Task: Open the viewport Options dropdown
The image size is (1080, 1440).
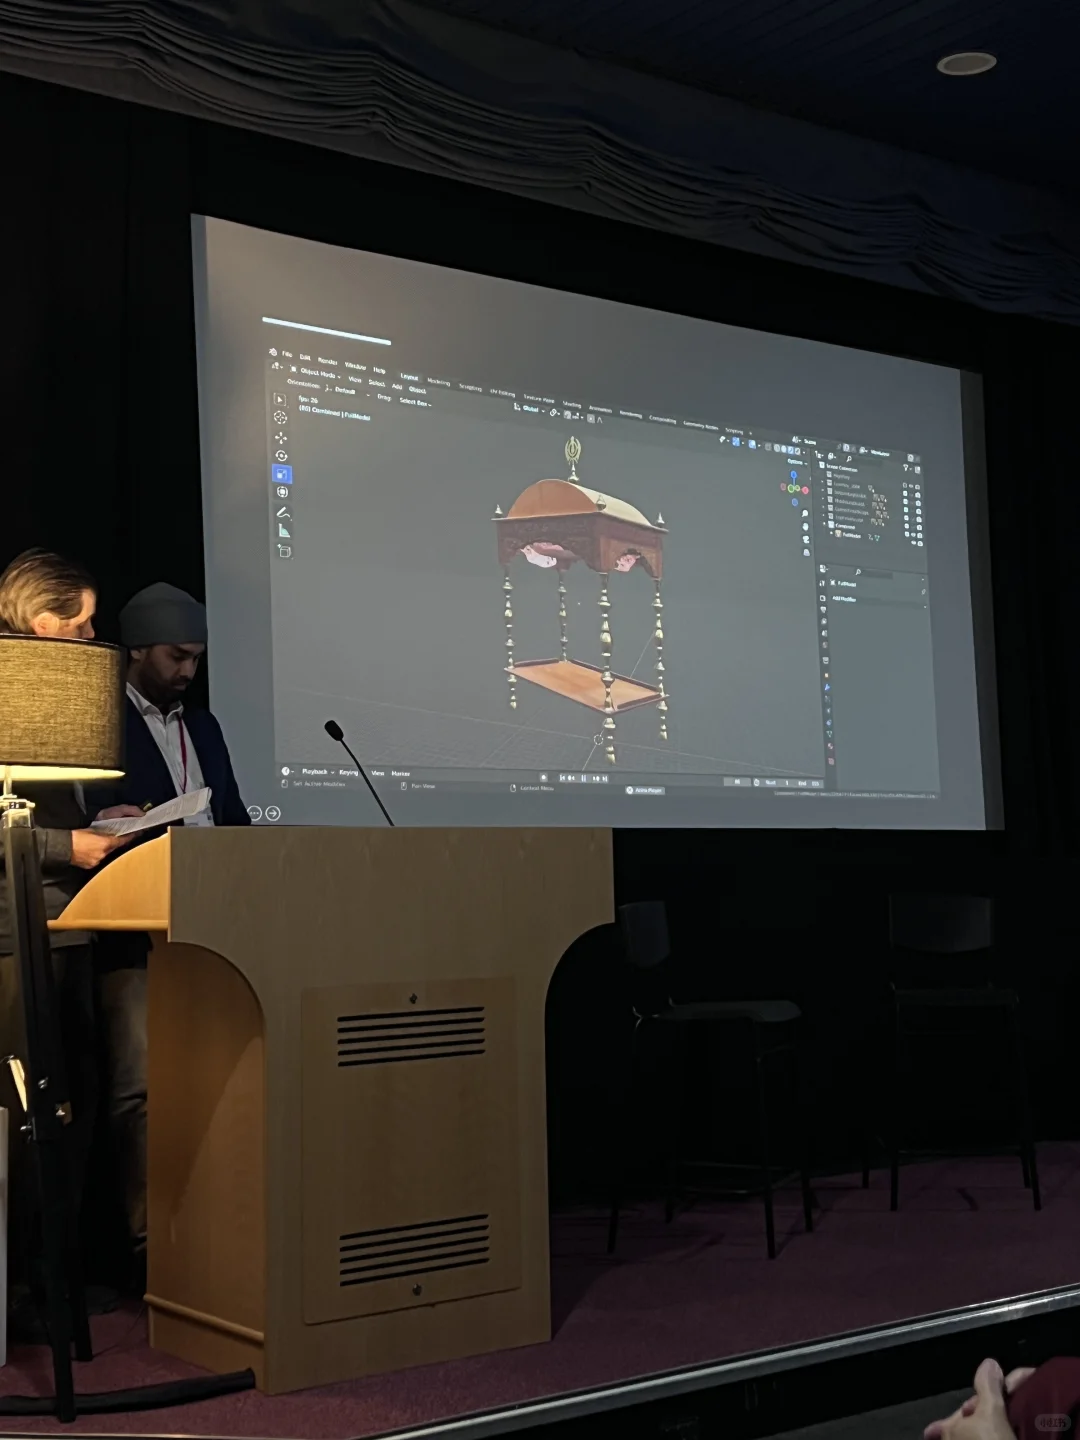Action: tap(797, 462)
